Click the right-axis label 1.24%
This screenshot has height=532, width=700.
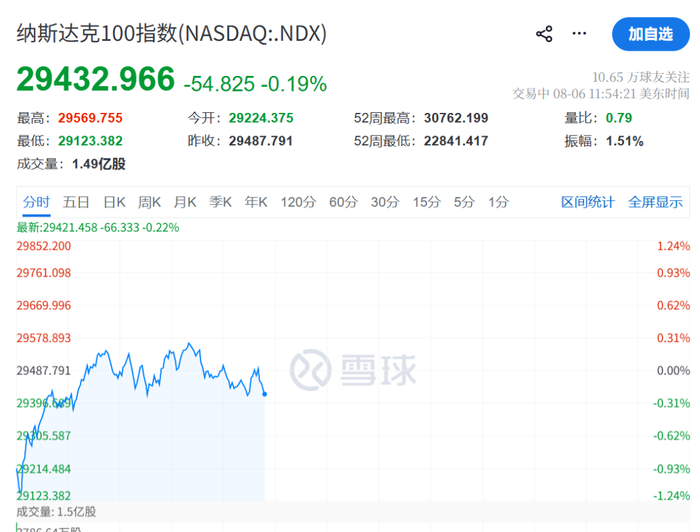point(673,246)
